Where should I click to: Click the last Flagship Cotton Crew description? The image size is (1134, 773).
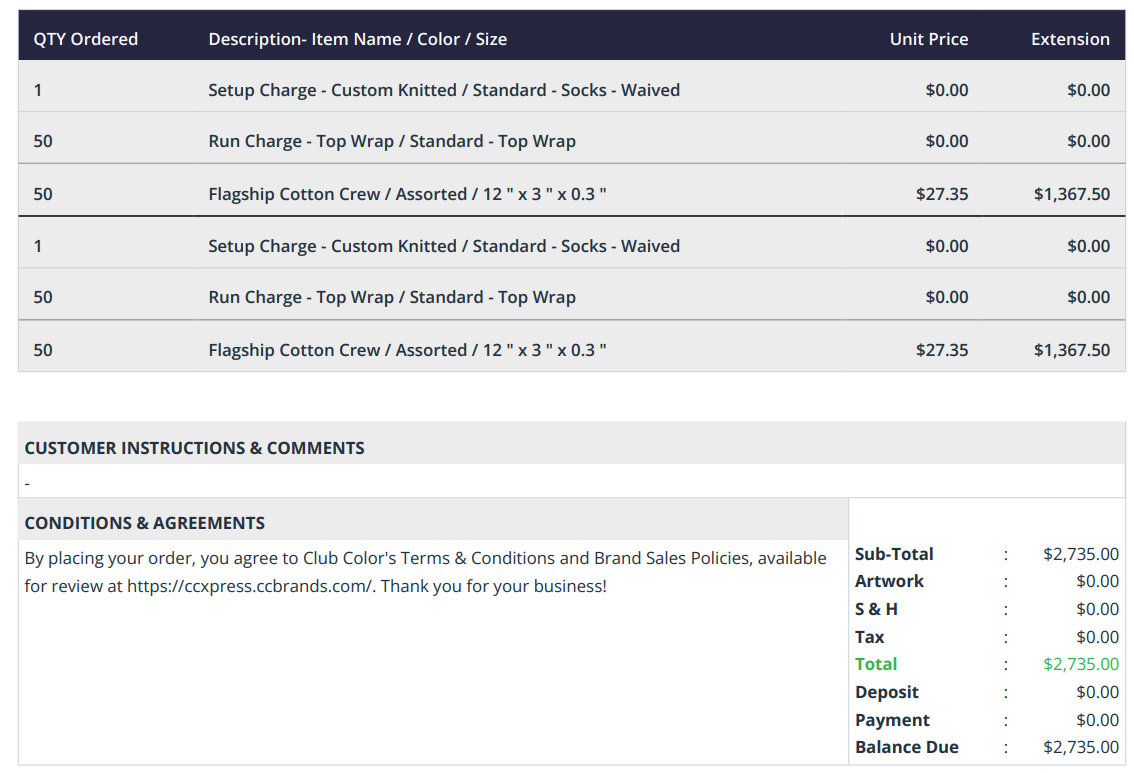pyautogui.click(x=407, y=350)
